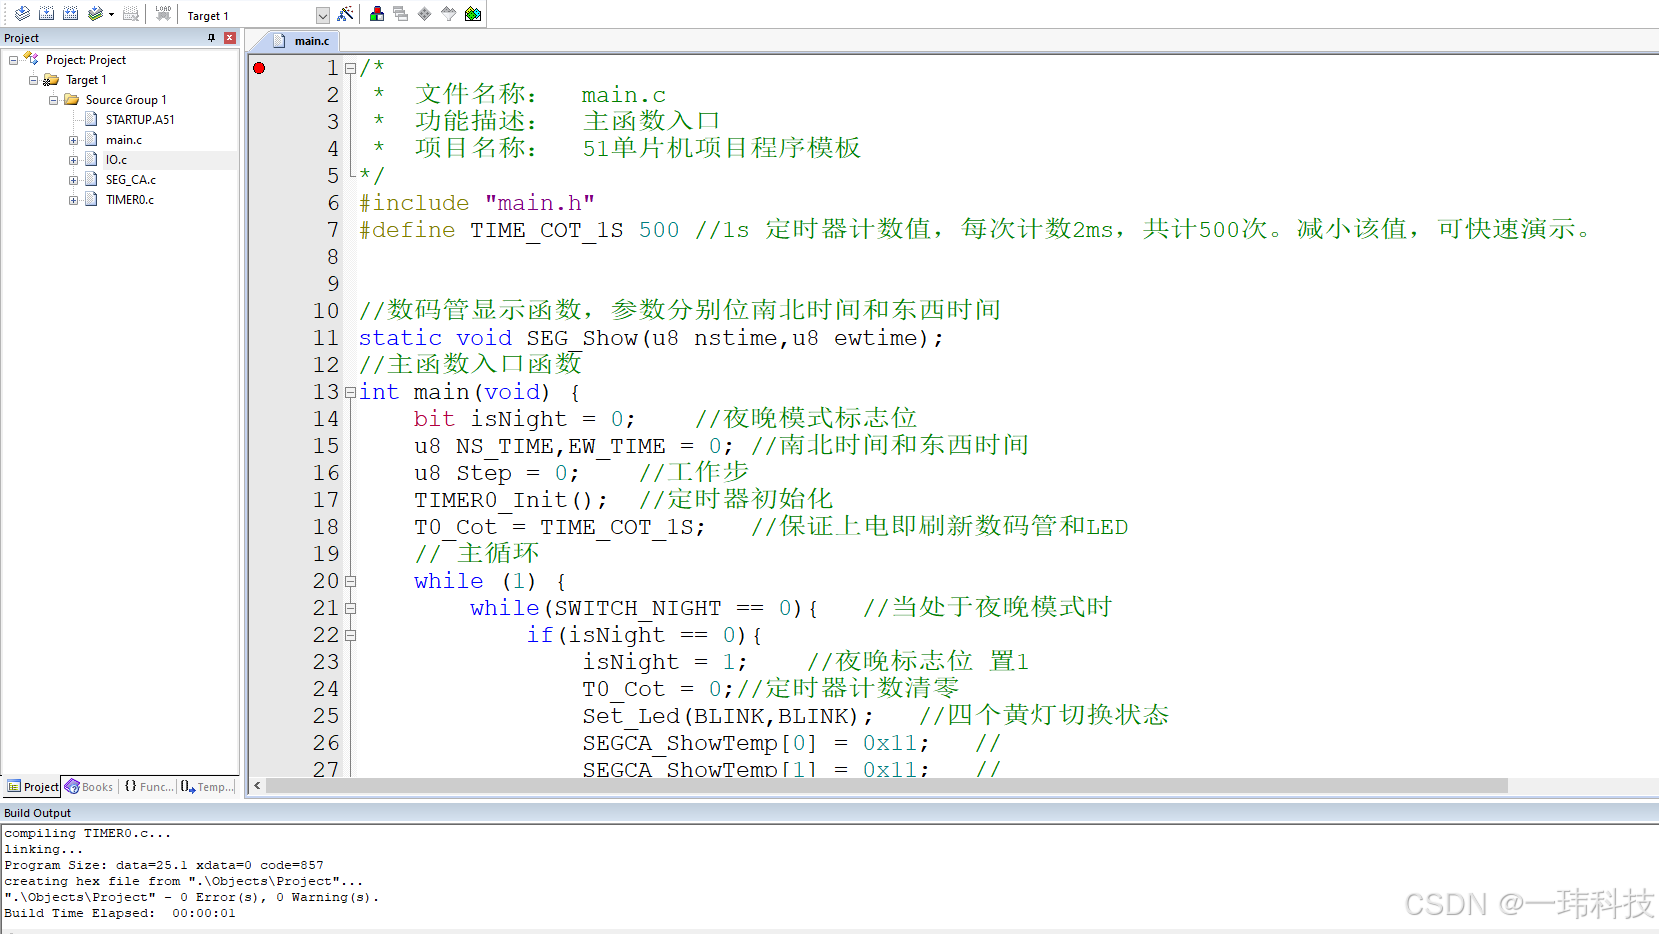
Task: Click the editor horizontal scrollbar thumb
Action: pyautogui.click(x=886, y=786)
